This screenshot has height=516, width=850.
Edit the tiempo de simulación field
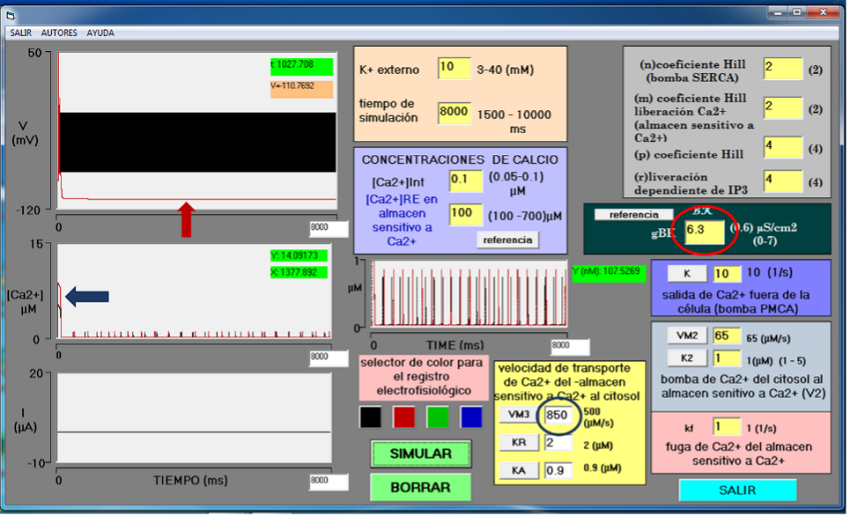pos(453,112)
